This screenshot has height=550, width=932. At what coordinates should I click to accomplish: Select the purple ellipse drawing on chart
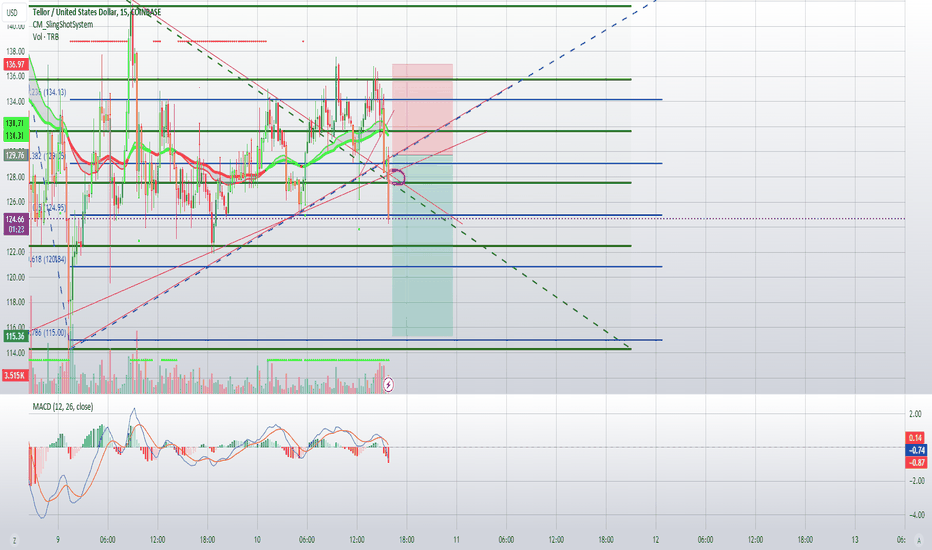(397, 177)
